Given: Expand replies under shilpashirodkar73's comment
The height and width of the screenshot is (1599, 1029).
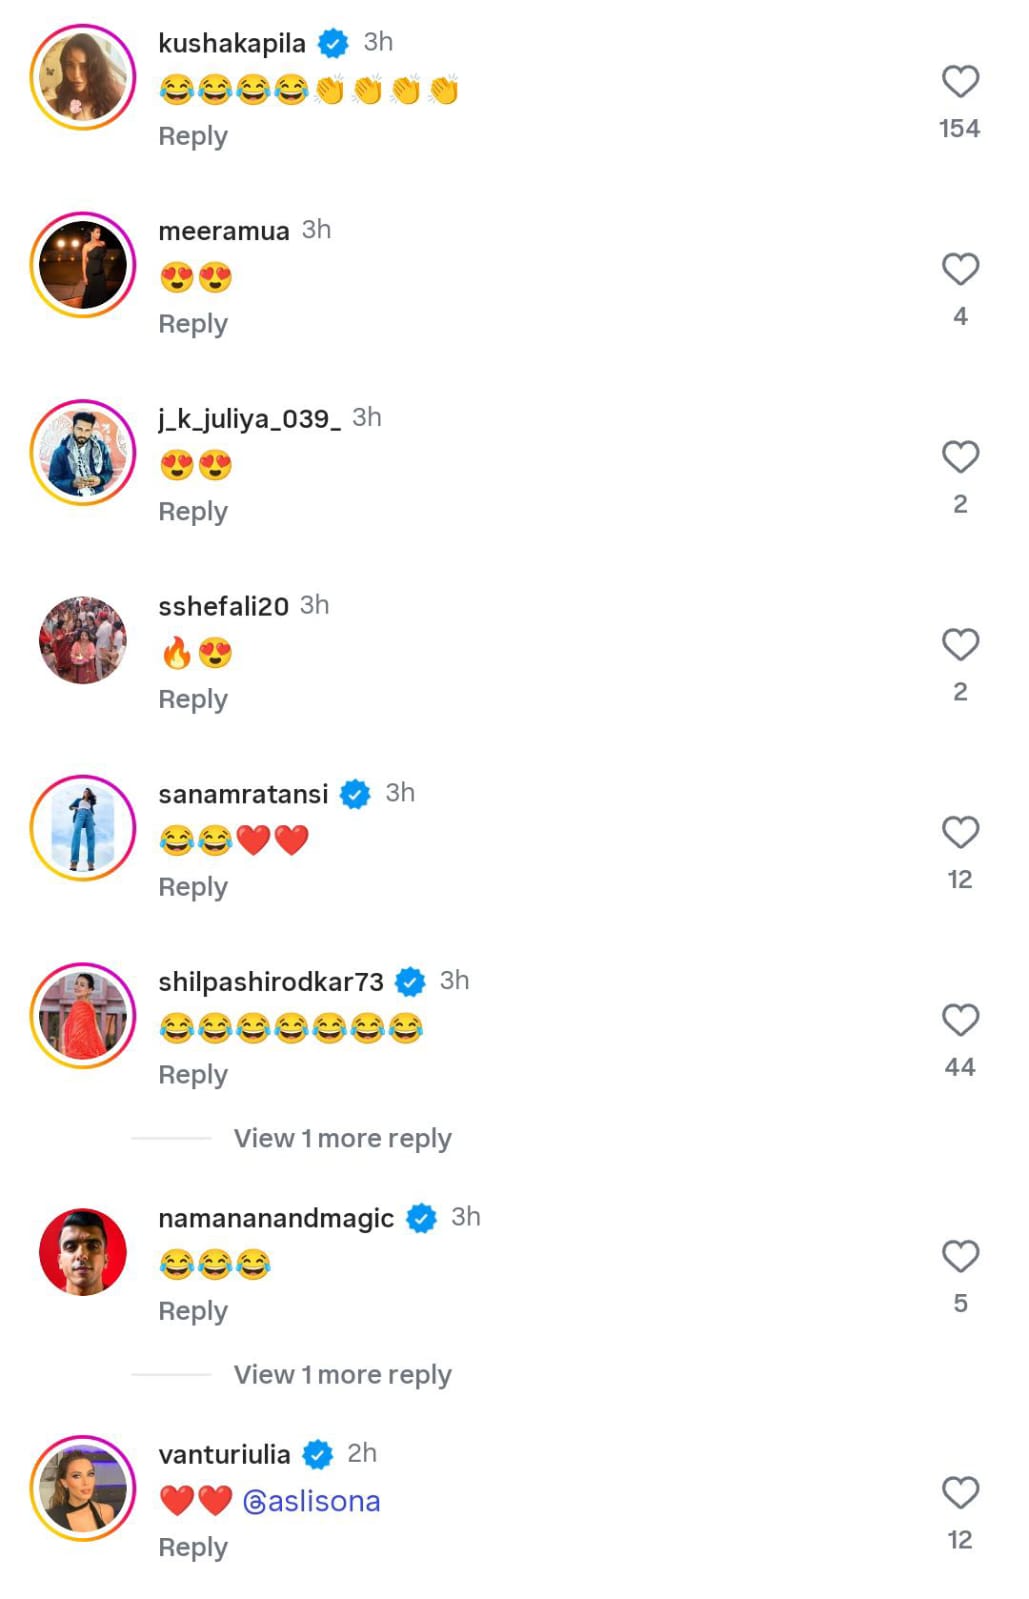Looking at the screenshot, I should pos(342,1138).
